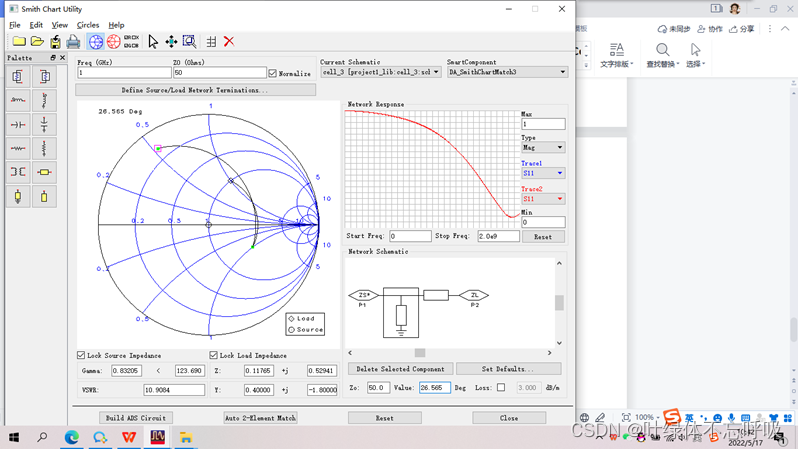Toggle the Normalize checkbox

(273, 73)
